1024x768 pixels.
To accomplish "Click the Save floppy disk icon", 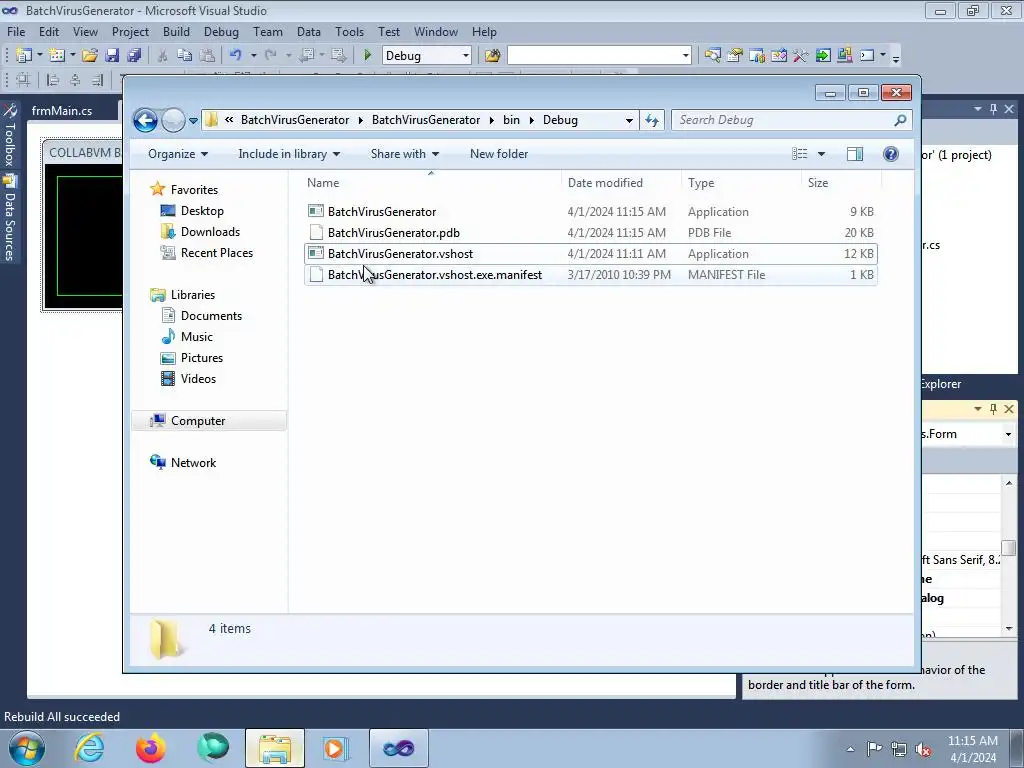I will (112, 56).
